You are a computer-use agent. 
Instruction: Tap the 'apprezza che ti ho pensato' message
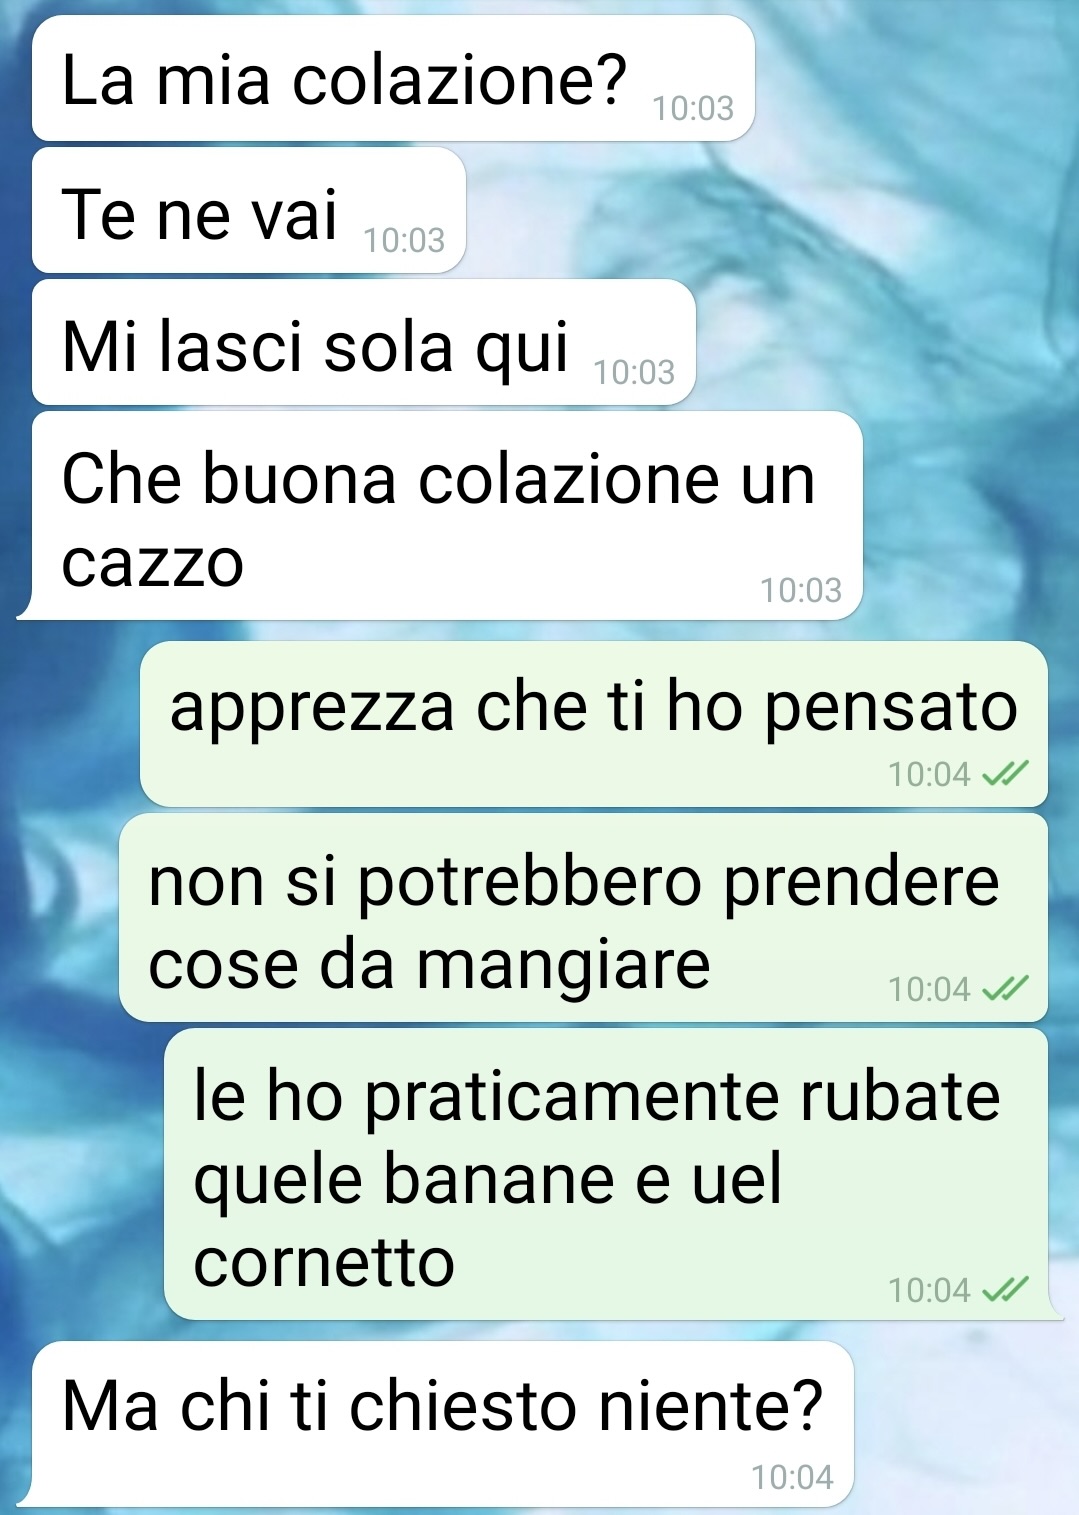click(x=594, y=724)
